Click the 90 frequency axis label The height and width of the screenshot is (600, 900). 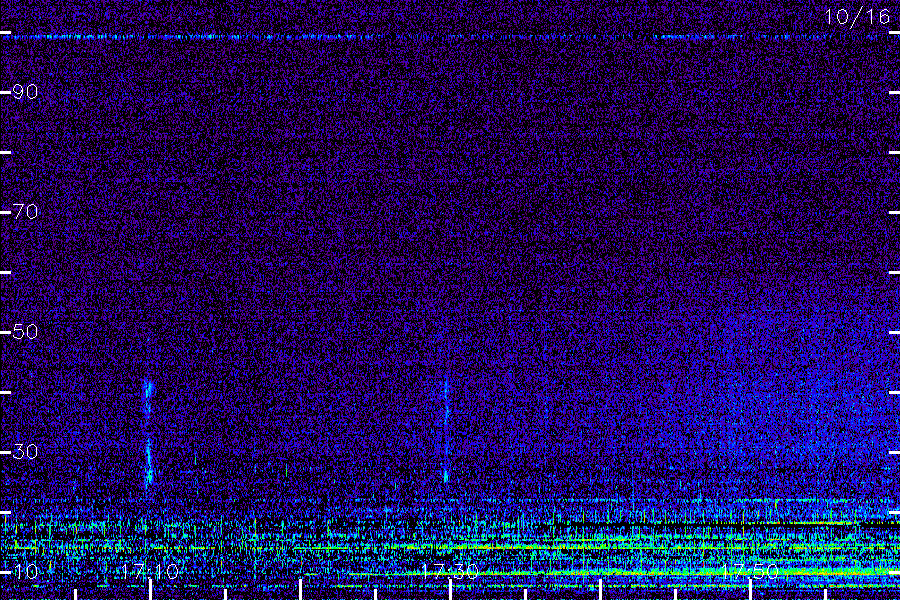(25, 92)
